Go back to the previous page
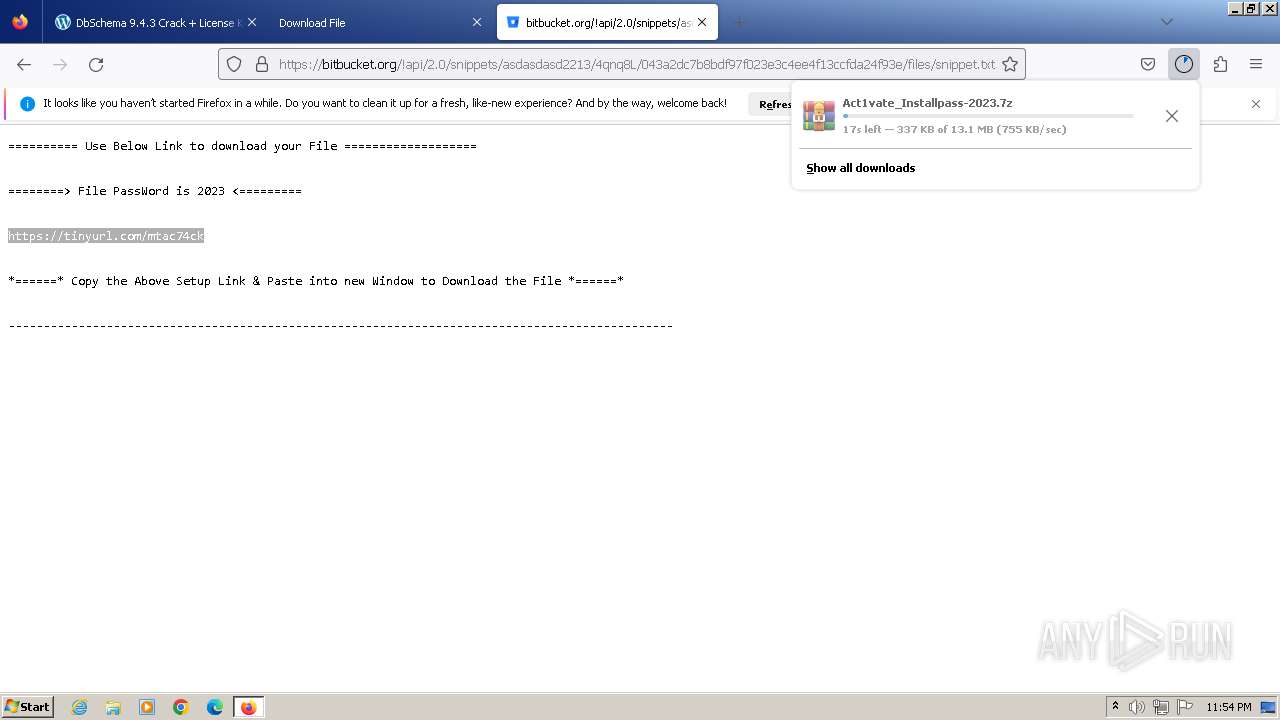Viewport: 1280px width, 720px height. click(24, 64)
